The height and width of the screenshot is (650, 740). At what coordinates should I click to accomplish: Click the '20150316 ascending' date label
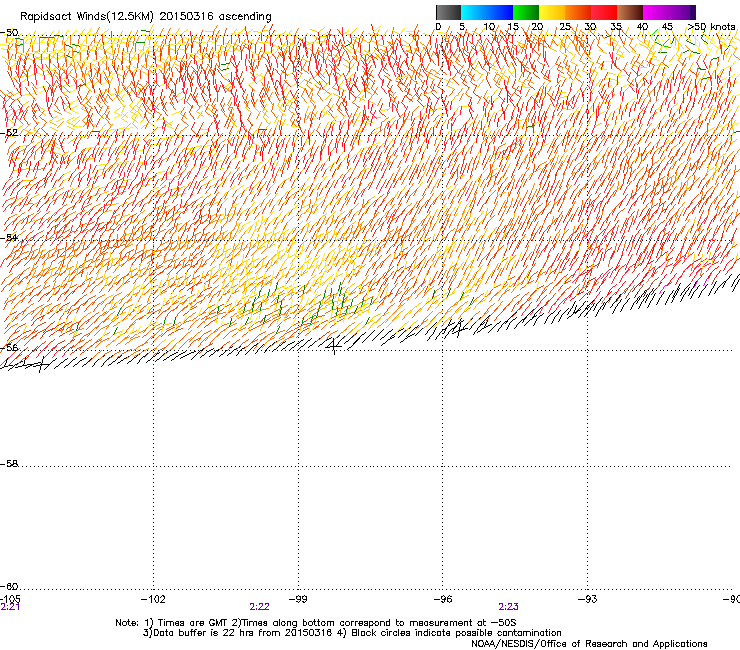pos(215,17)
